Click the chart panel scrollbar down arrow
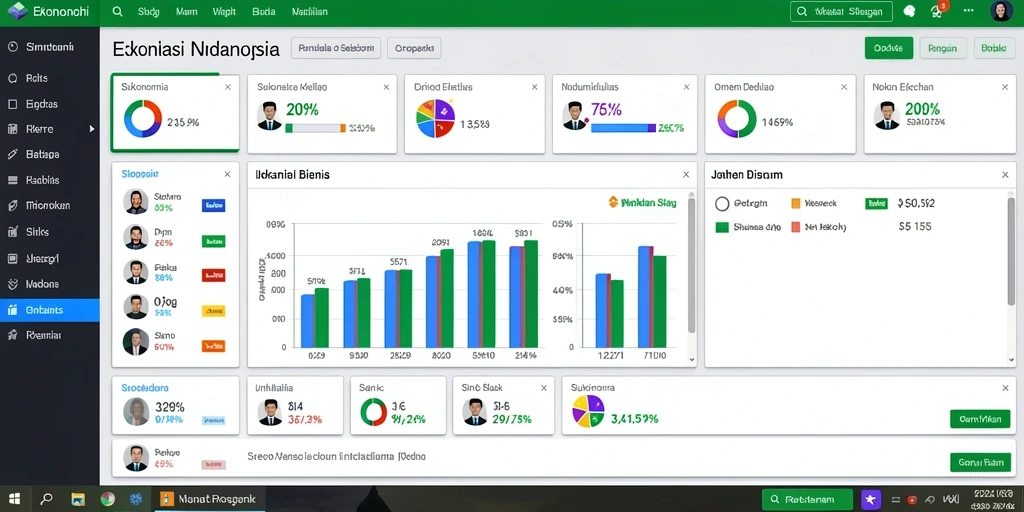The height and width of the screenshot is (512, 1024). pos(692,359)
